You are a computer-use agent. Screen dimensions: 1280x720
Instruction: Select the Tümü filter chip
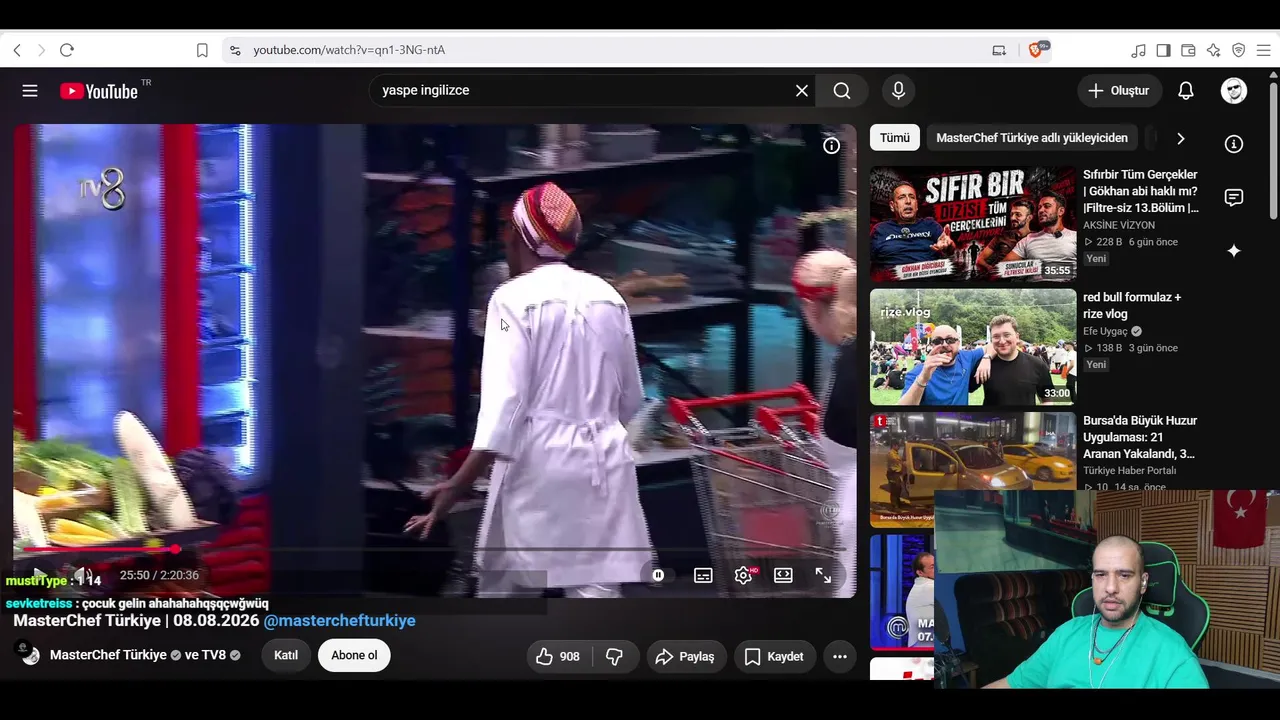click(895, 138)
